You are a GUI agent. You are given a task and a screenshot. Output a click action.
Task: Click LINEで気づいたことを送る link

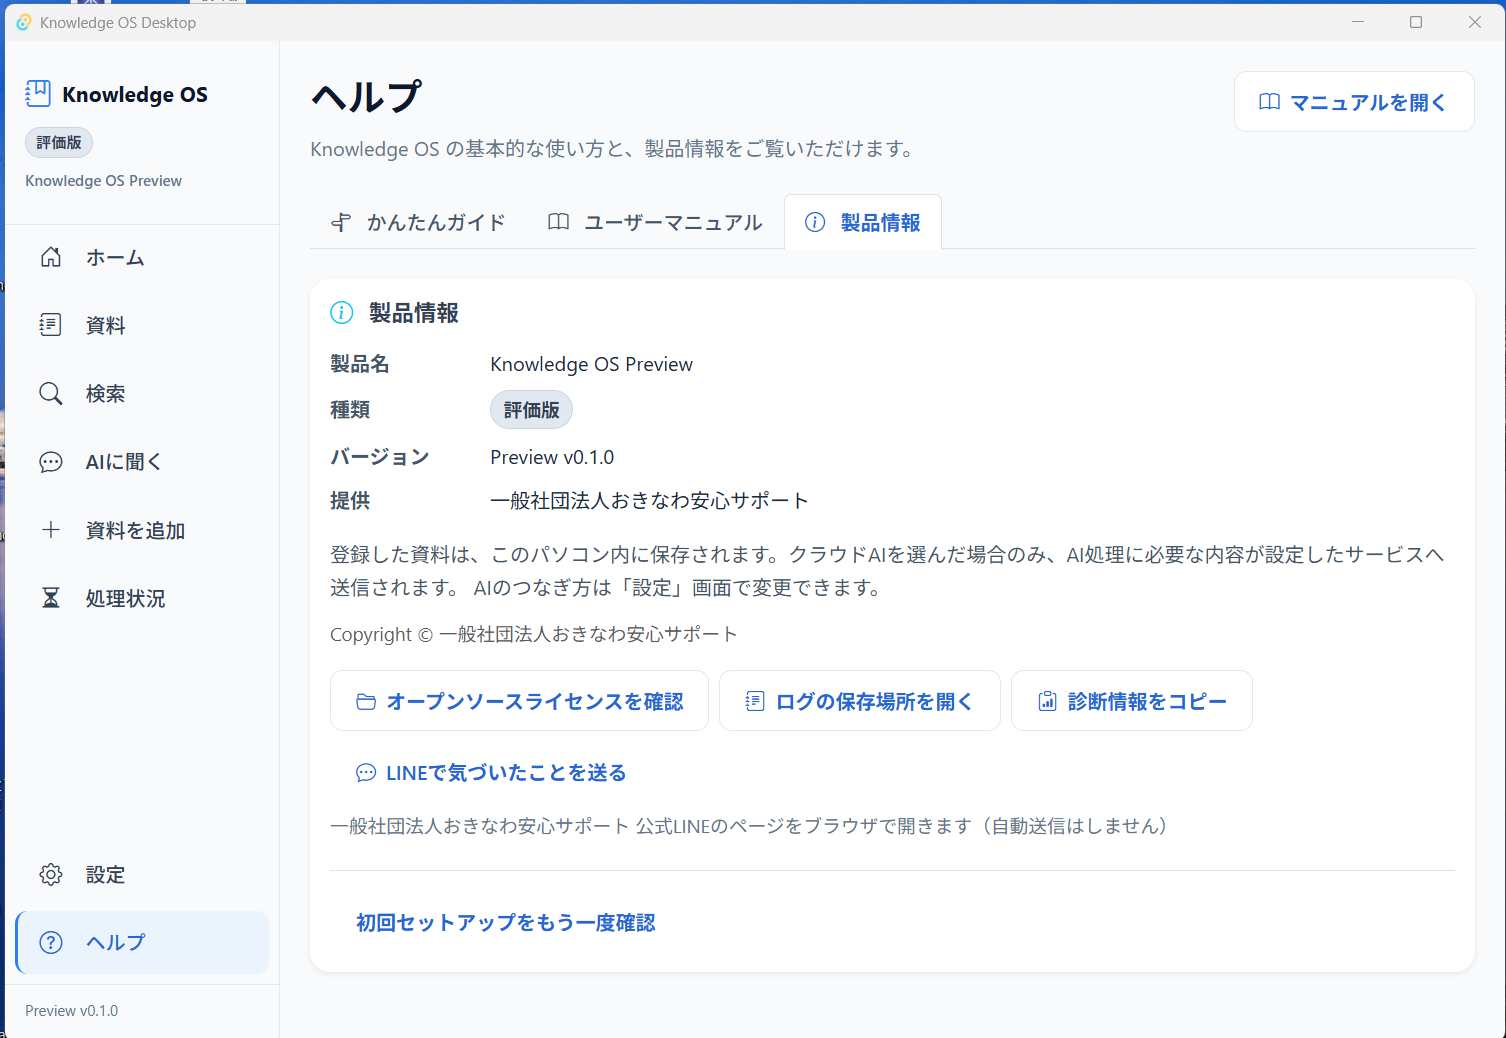[491, 773]
